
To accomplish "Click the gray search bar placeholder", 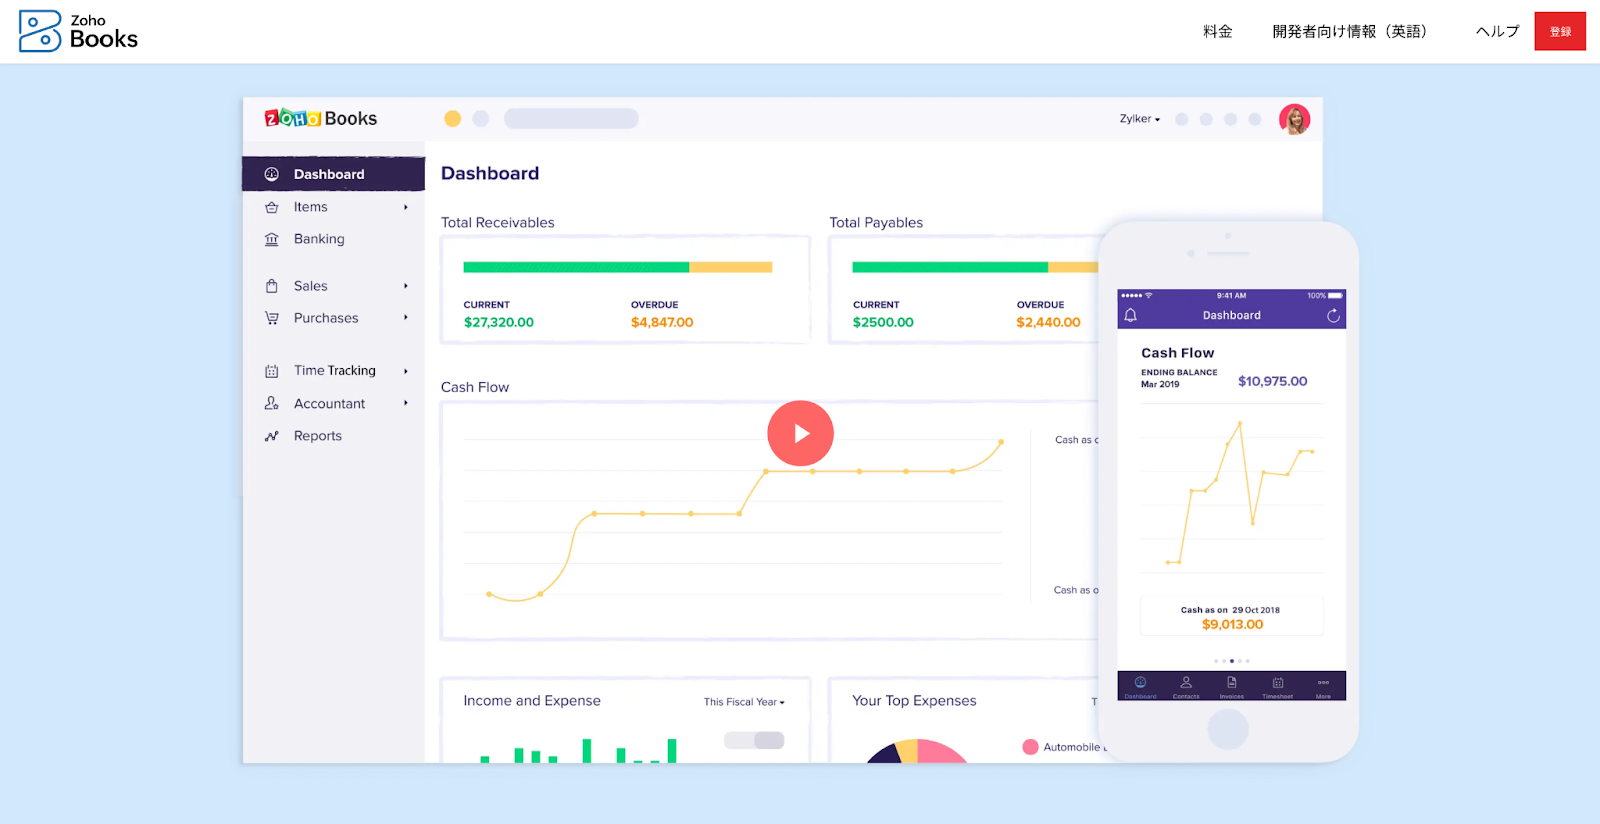I will coord(571,119).
